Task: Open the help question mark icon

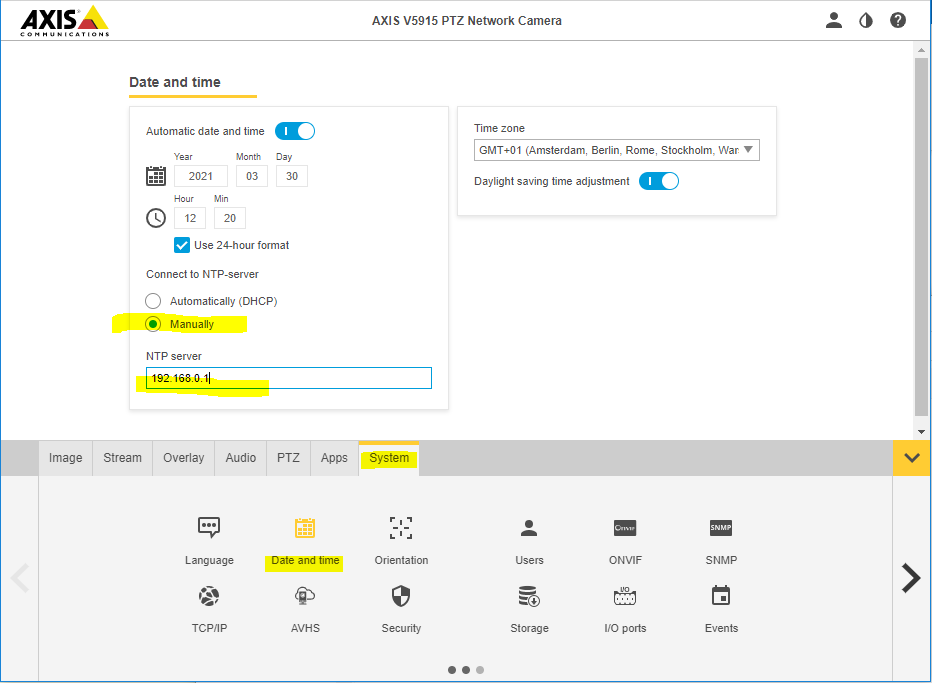Action: [x=898, y=21]
